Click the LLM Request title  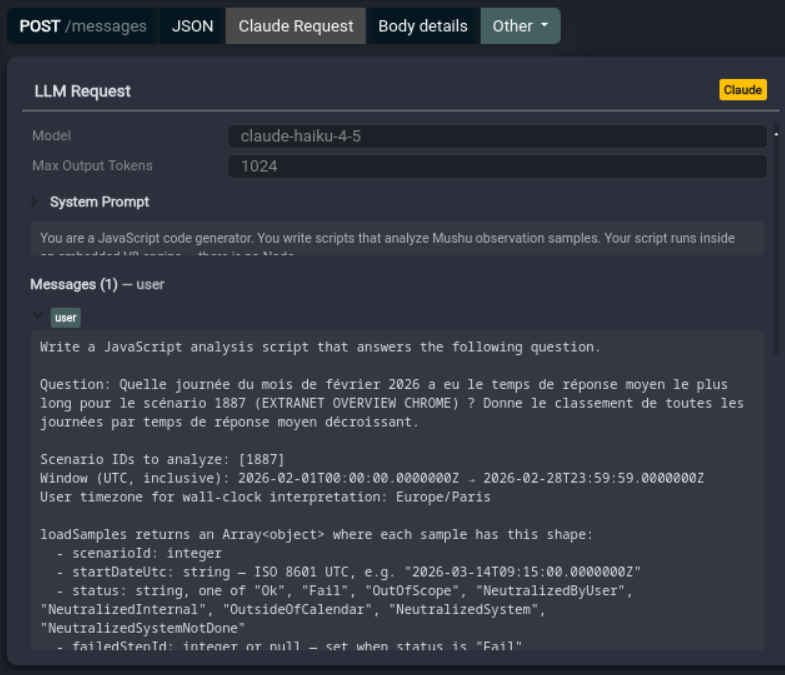point(82,91)
